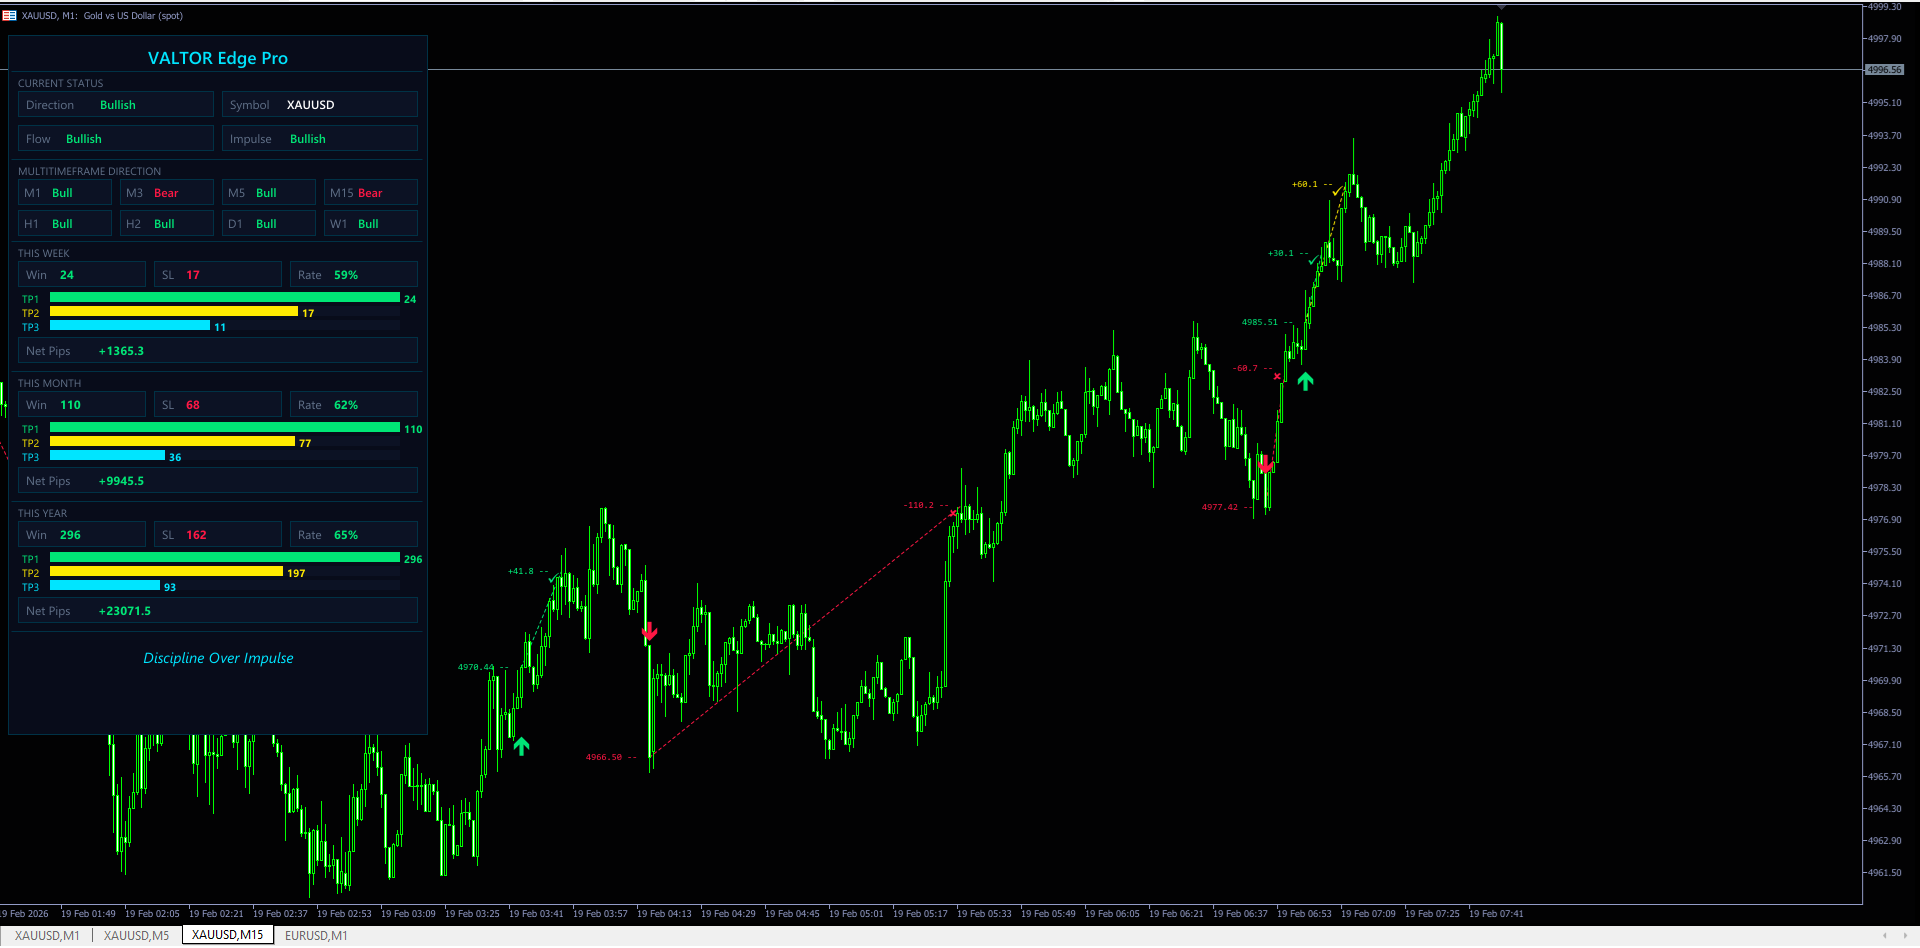
Task: Click the Symbol XAUUSD cell
Action: (320, 105)
